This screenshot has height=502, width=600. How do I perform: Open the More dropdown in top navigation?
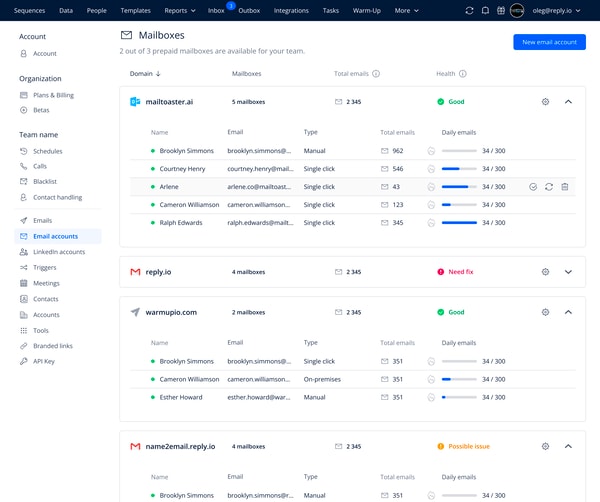pos(406,11)
